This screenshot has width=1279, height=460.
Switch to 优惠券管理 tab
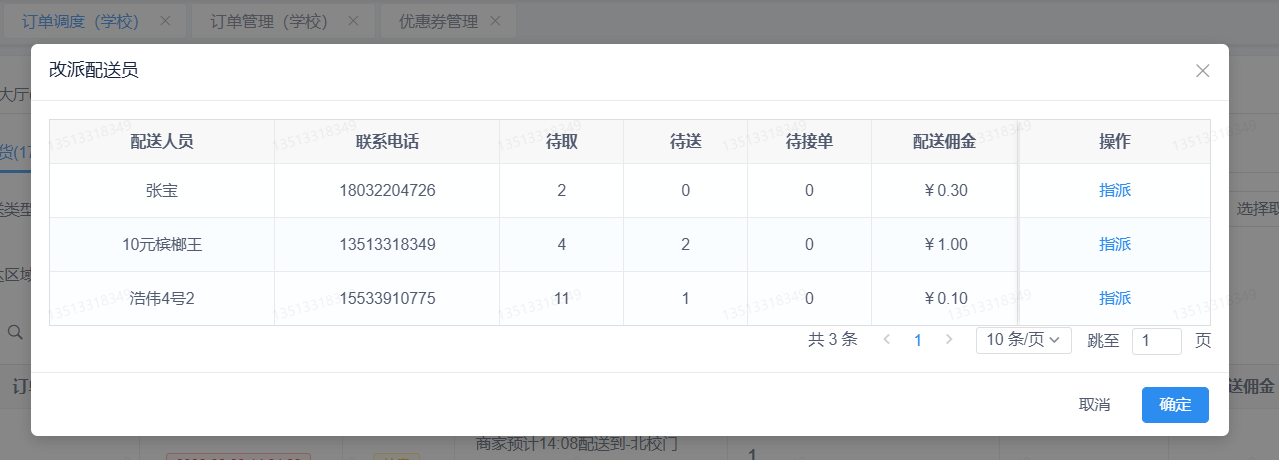tap(438, 21)
